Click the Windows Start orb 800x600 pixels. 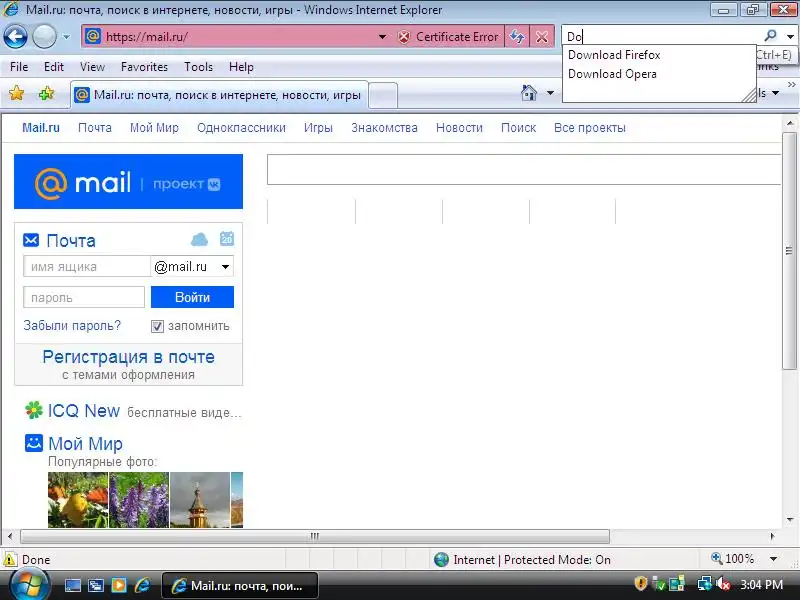[29, 585]
